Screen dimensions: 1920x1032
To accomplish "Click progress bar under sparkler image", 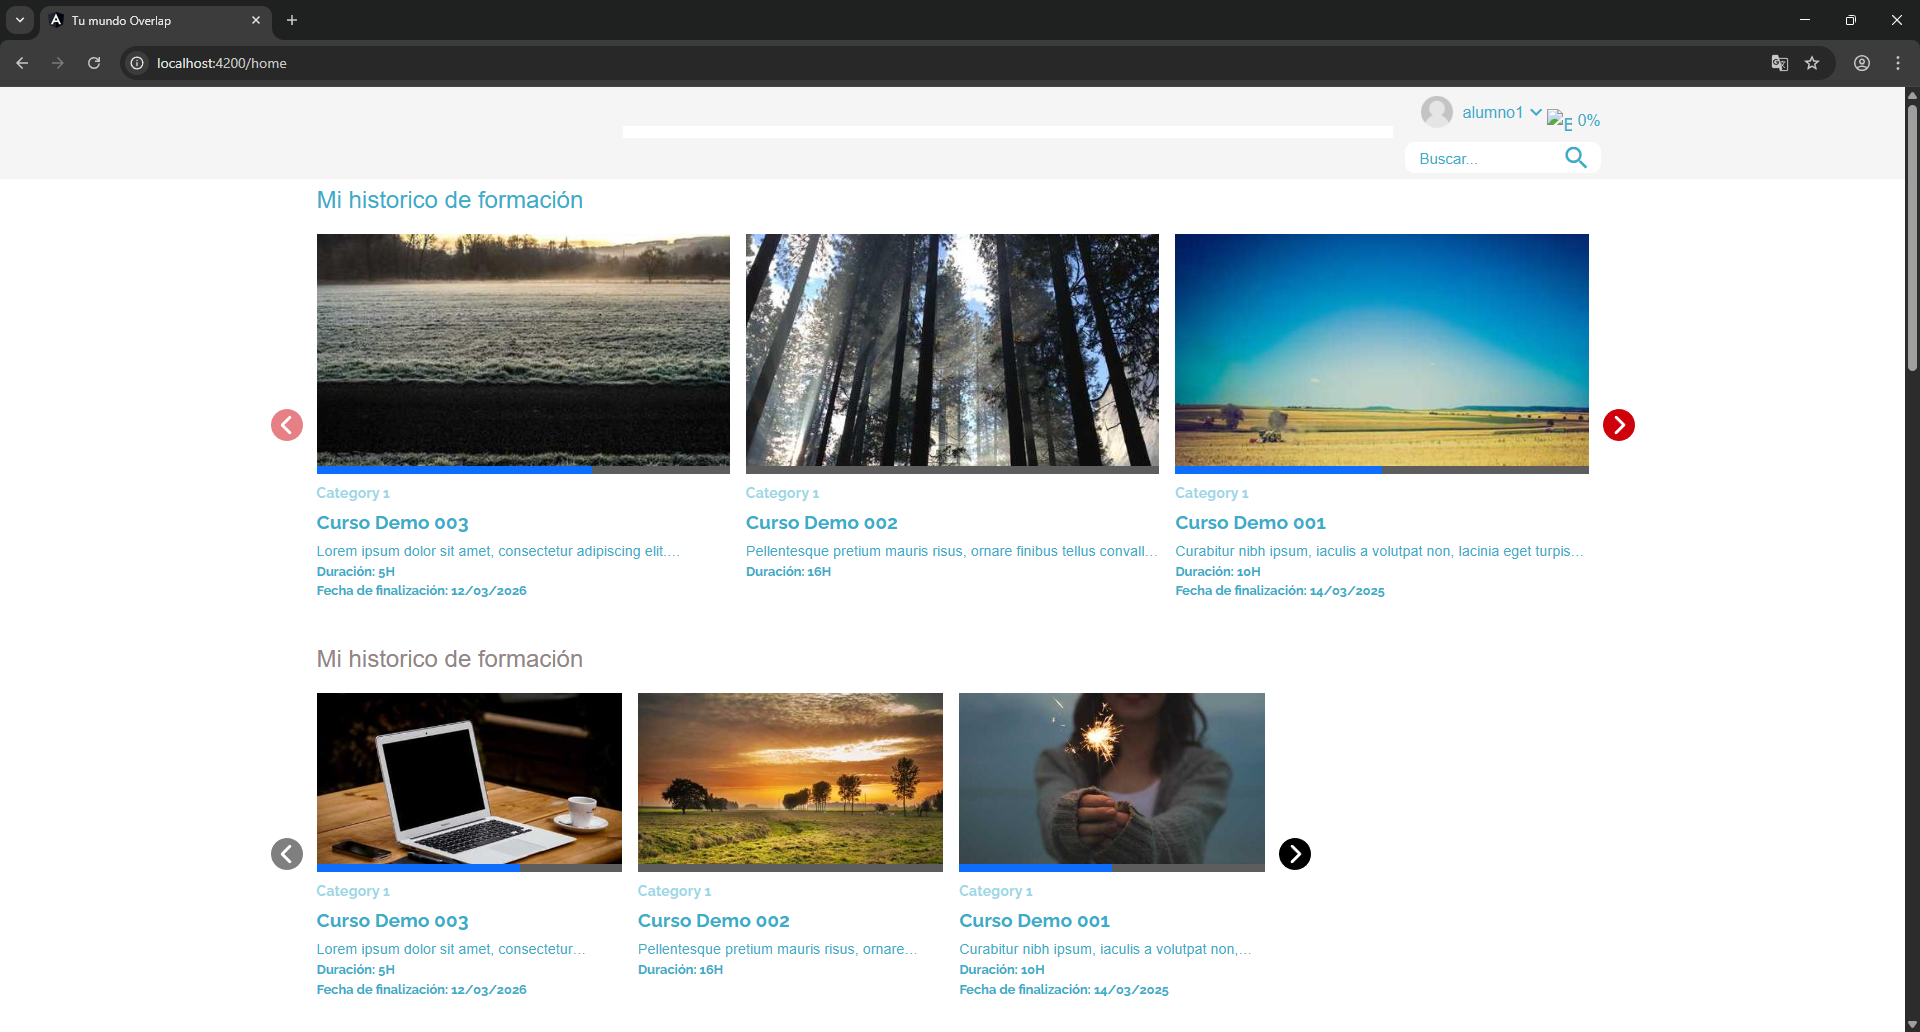I will (1112, 868).
